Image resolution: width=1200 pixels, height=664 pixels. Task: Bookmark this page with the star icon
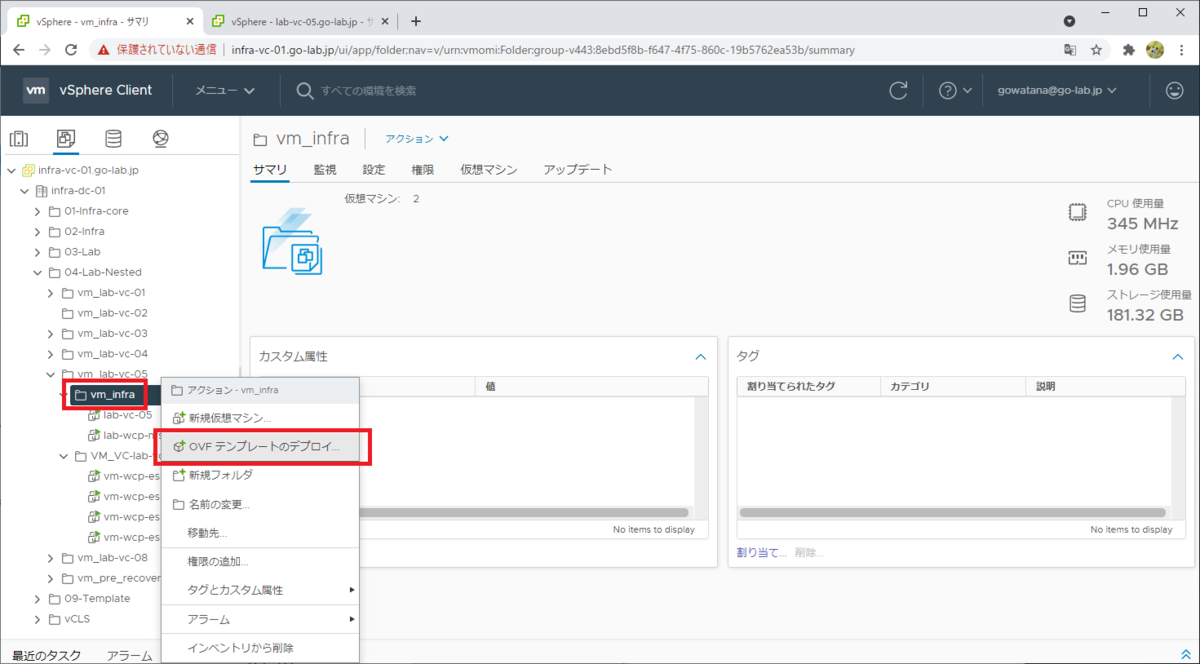(x=1096, y=49)
